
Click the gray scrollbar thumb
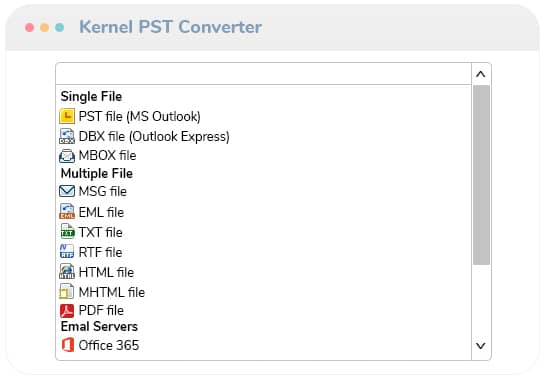pos(481,175)
